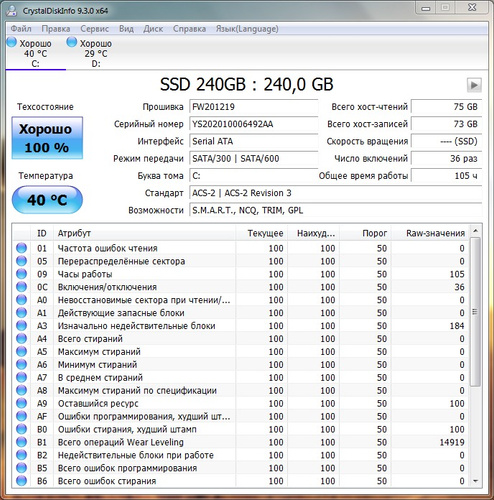Click status orb of attribute 0C
The height and width of the screenshot is (500, 494).
pos(22,287)
